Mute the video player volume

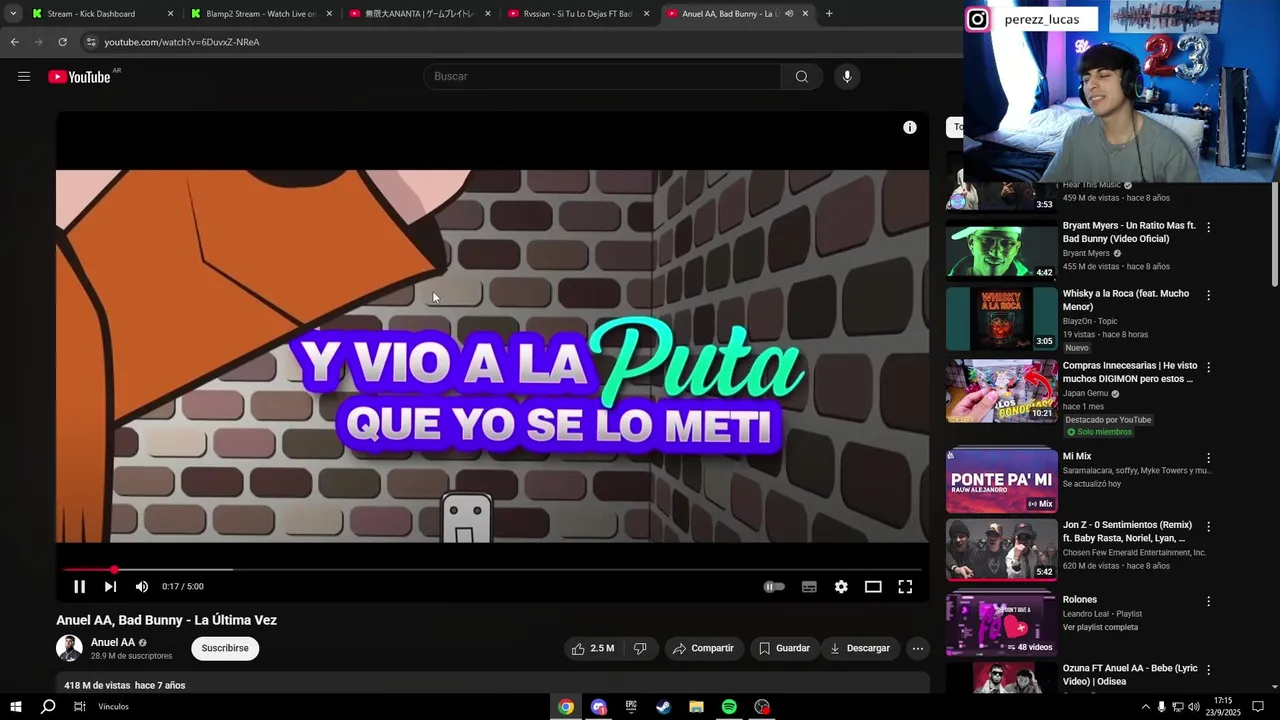[x=142, y=587]
